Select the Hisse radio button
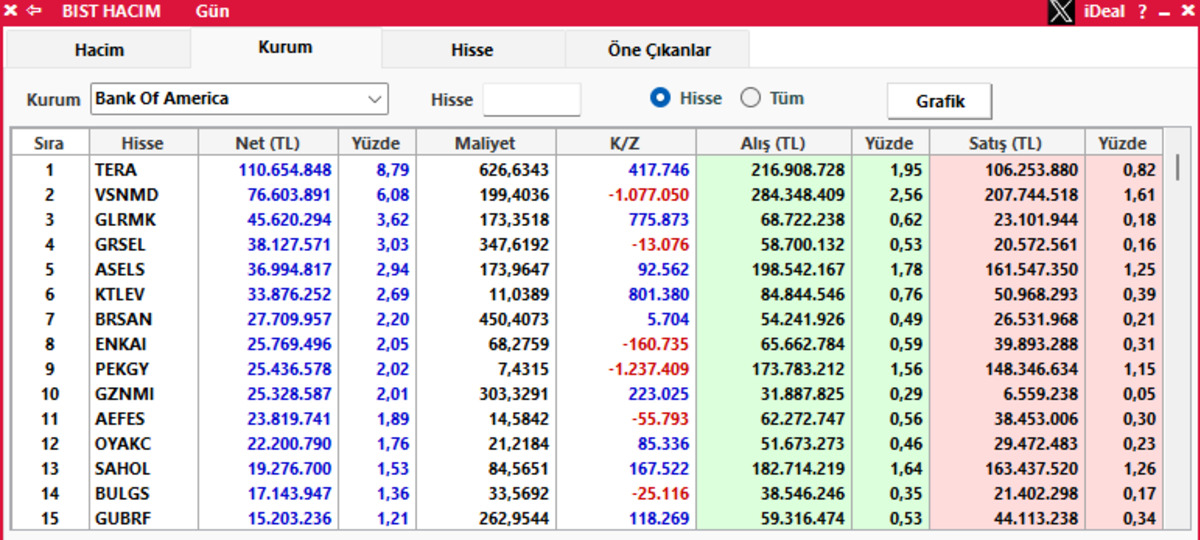Viewport: 1200px width, 540px height. [x=659, y=98]
